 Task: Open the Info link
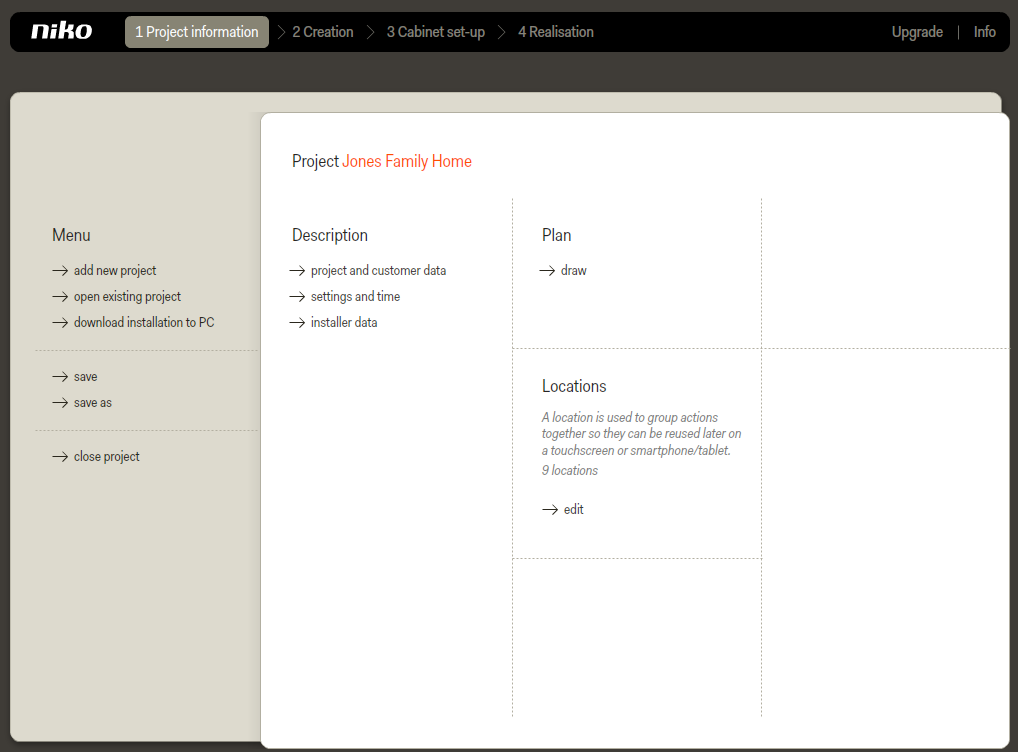point(984,32)
